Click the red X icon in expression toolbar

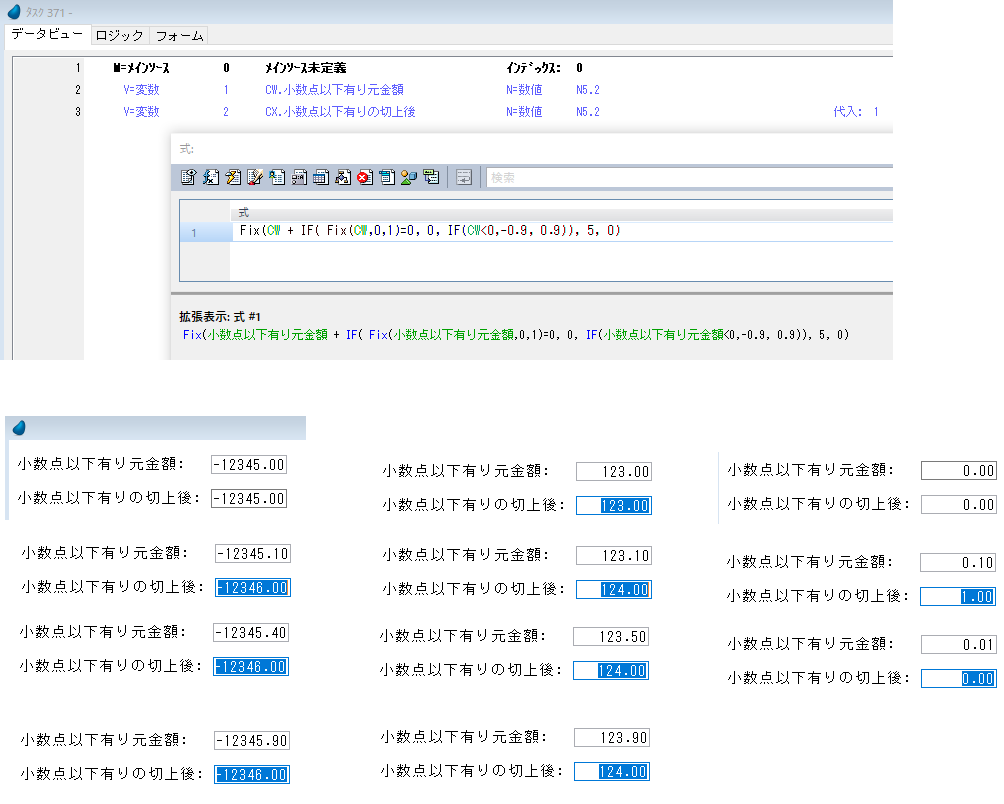click(x=365, y=177)
